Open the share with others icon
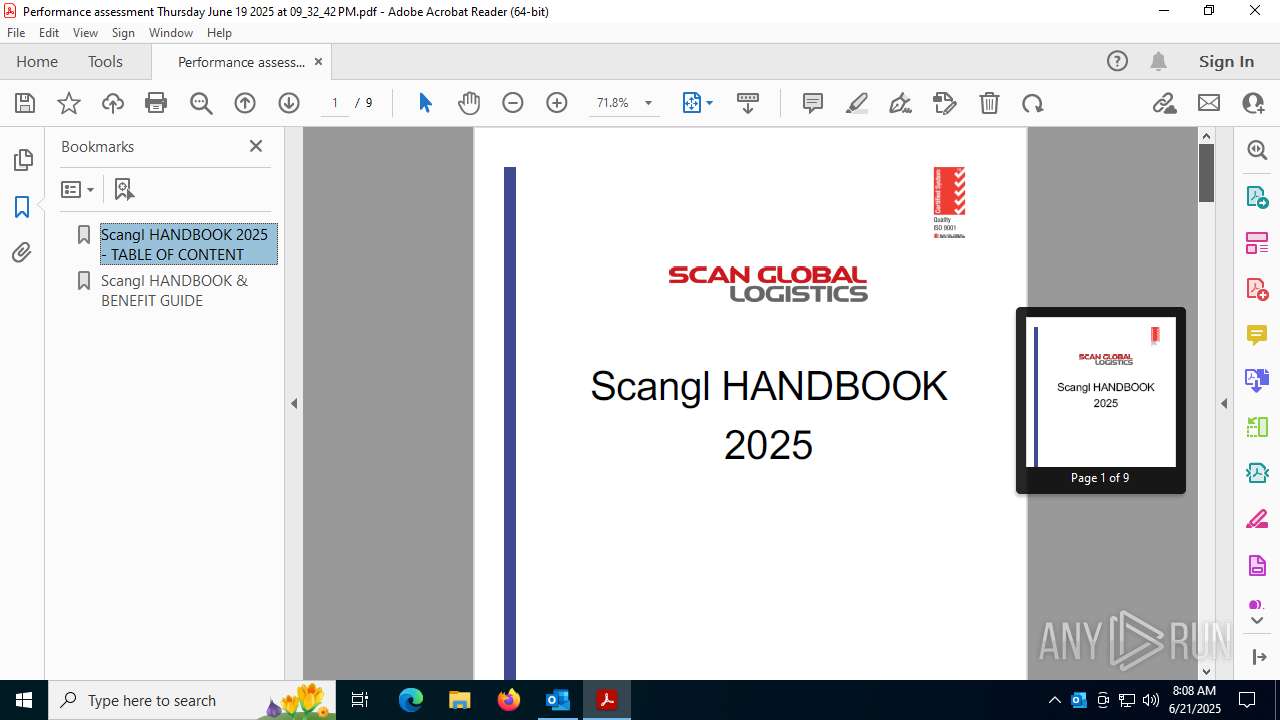The image size is (1280, 720). click(1253, 103)
